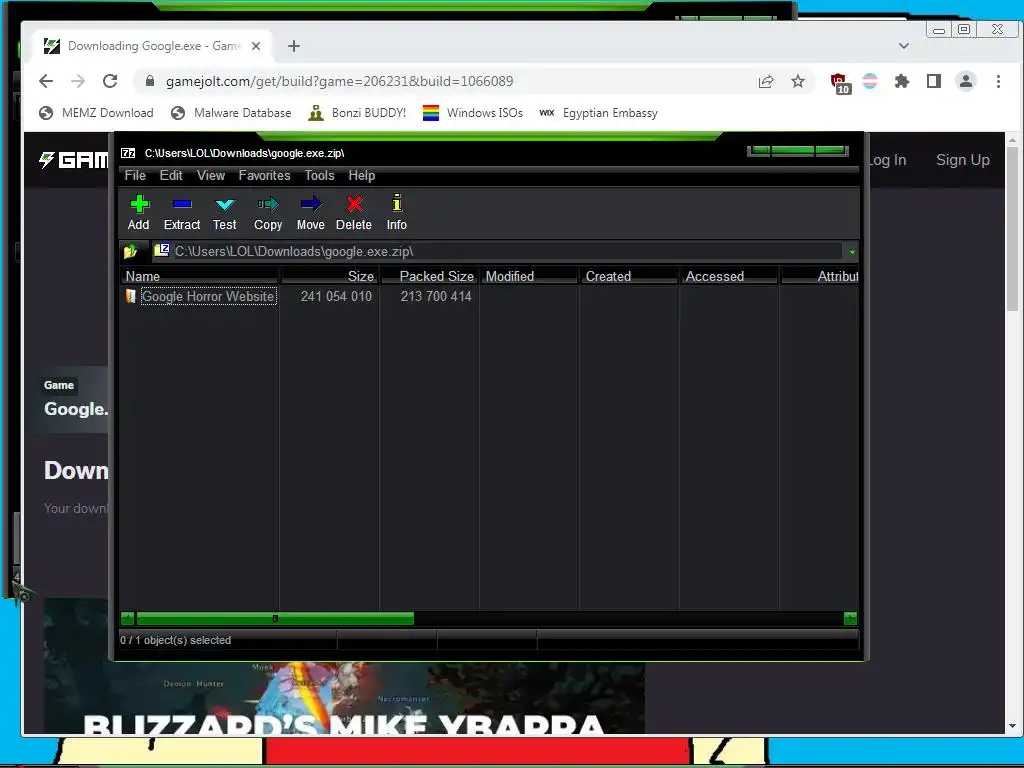1024x768 pixels.
Task: Open a new Chrome tab
Action: 294,46
